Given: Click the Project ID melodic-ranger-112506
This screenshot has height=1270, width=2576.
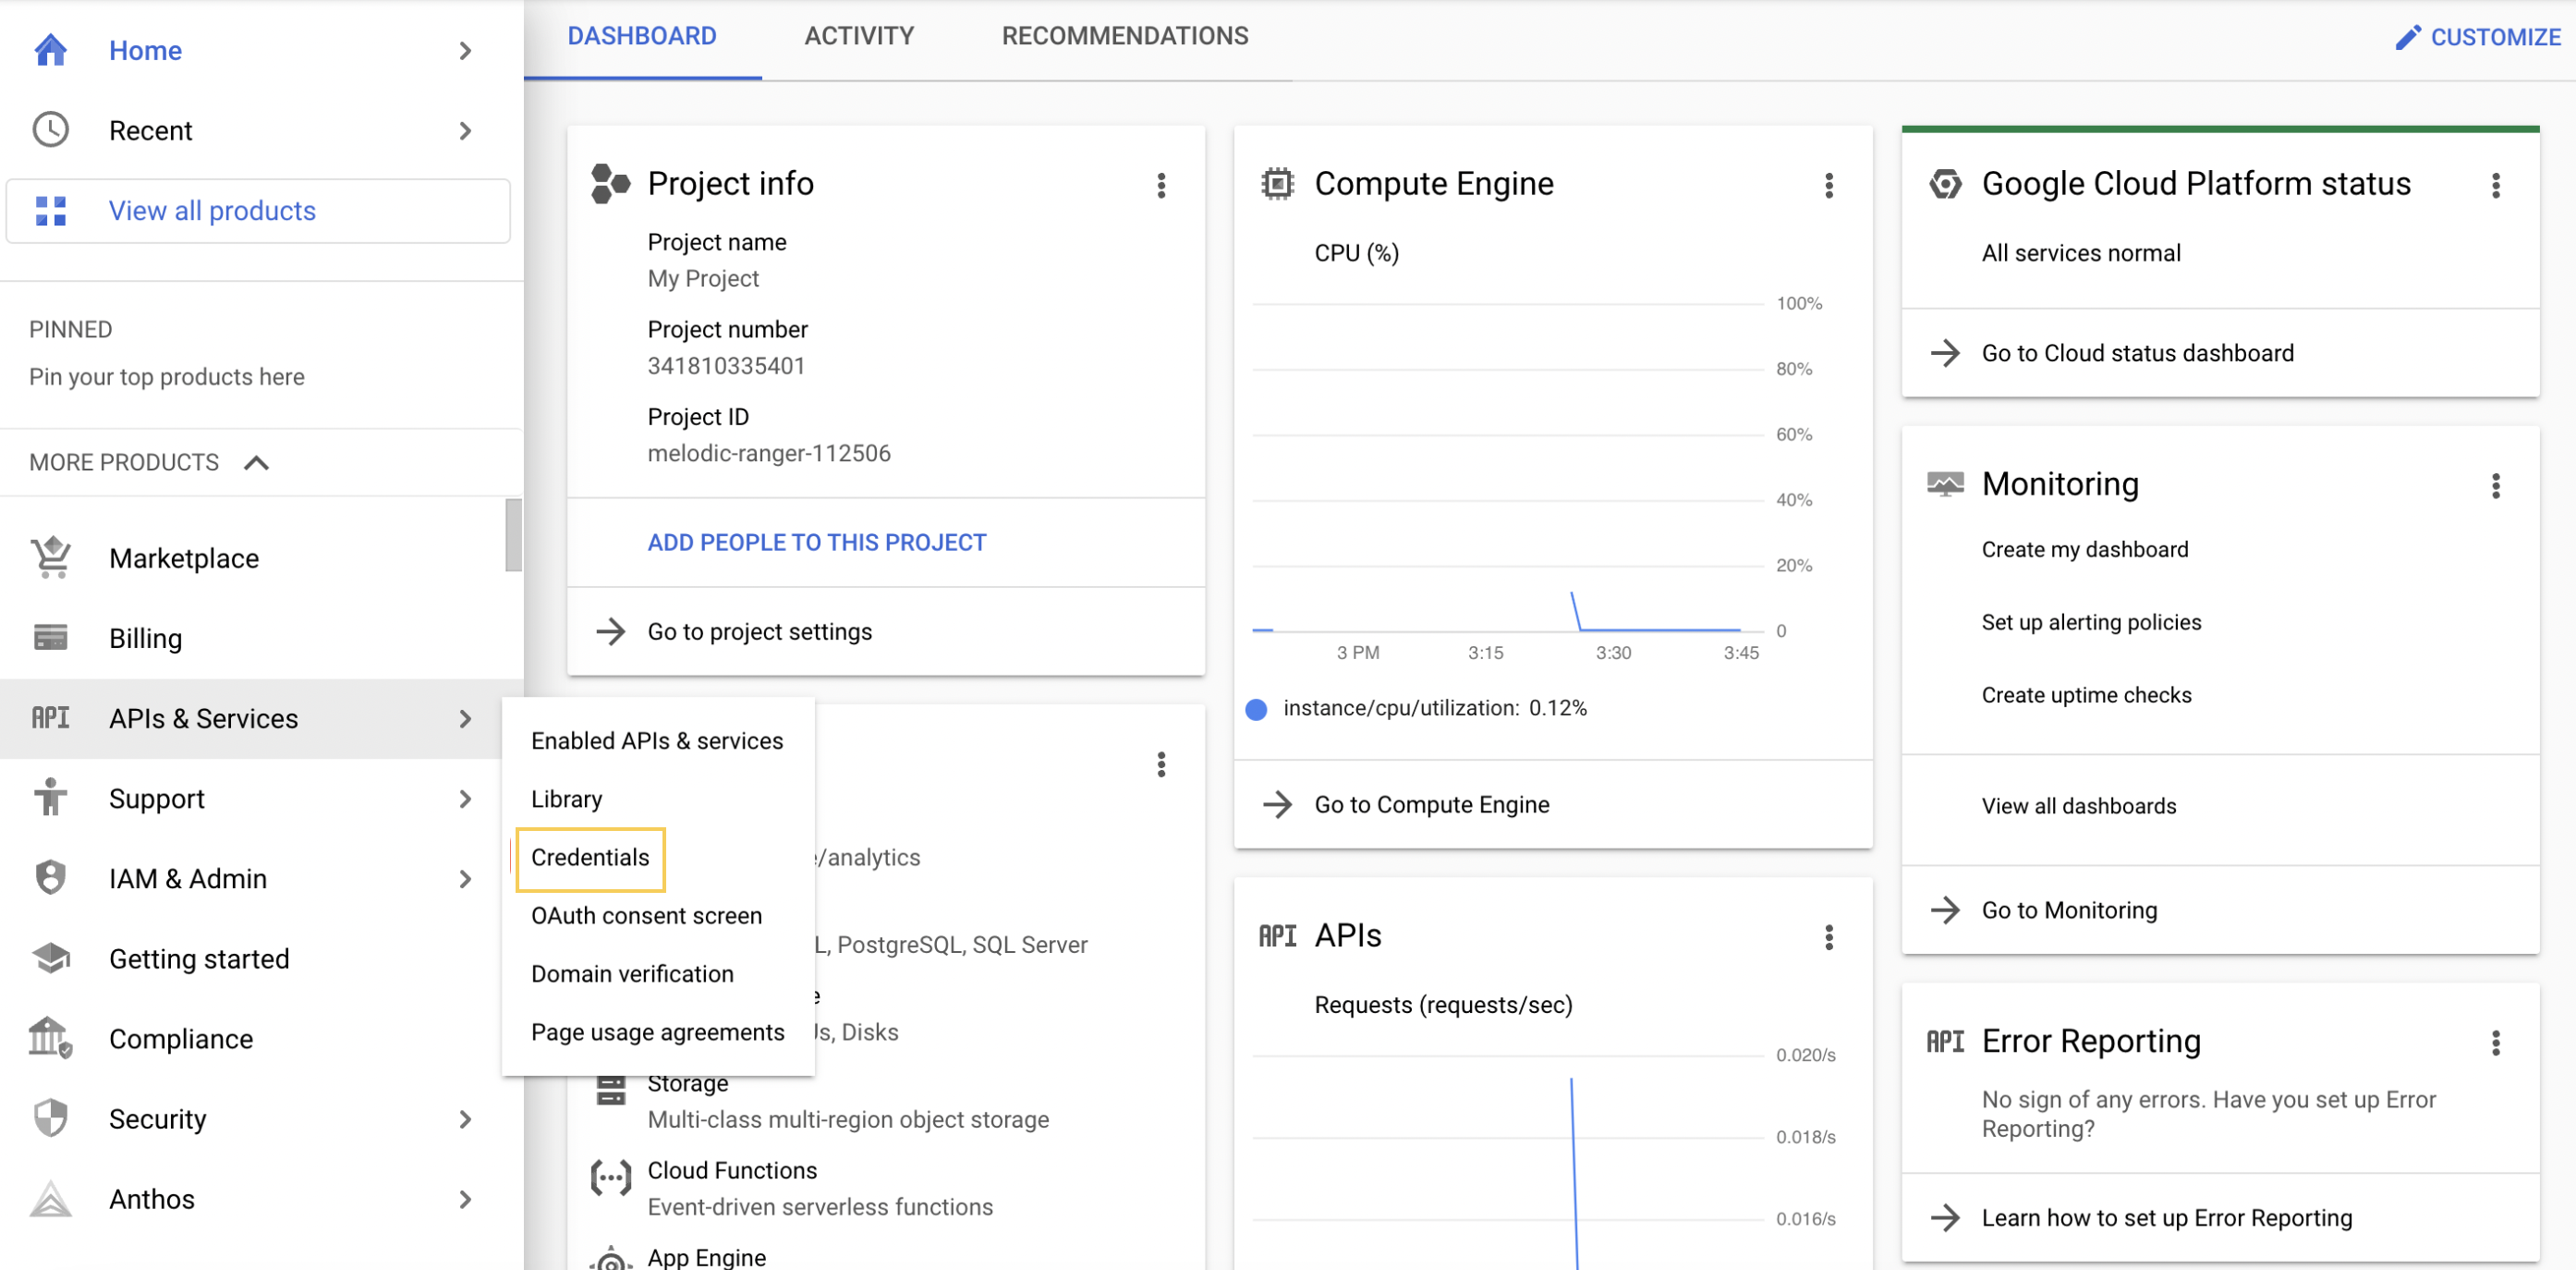Looking at the screenshot, I should pos(768,453).
